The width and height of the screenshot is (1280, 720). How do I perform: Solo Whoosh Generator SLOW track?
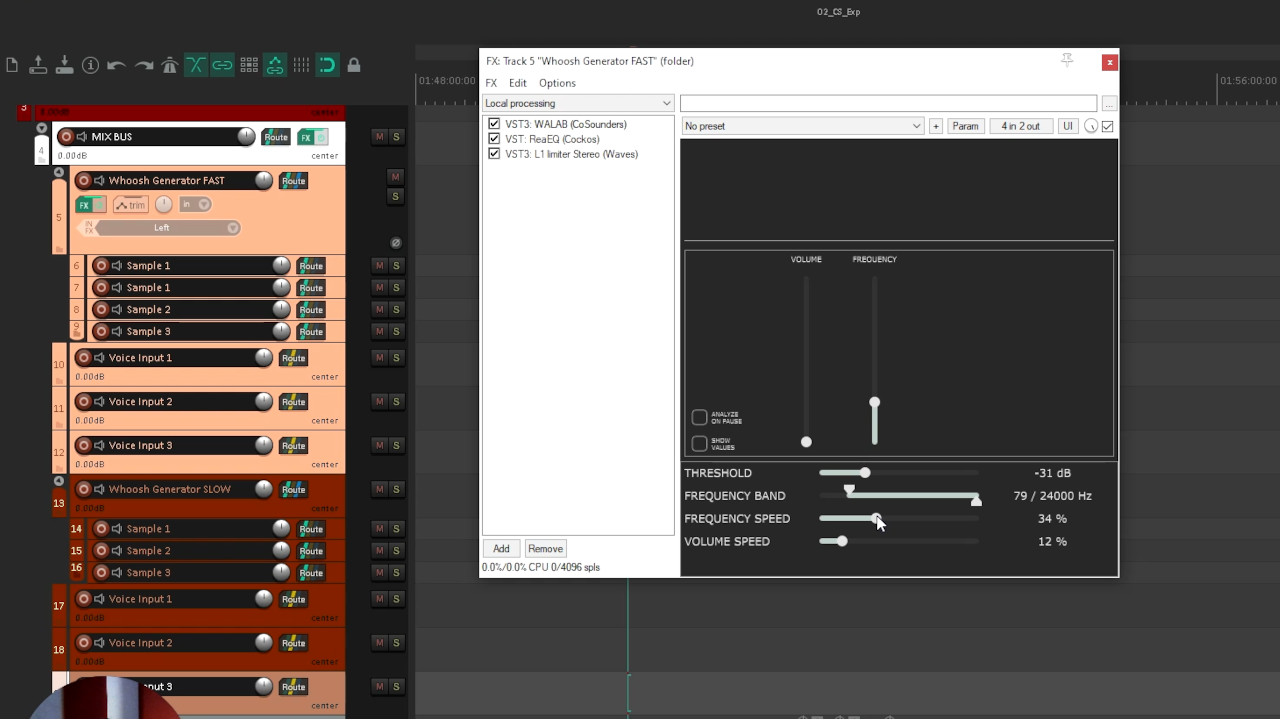point(396,490)
